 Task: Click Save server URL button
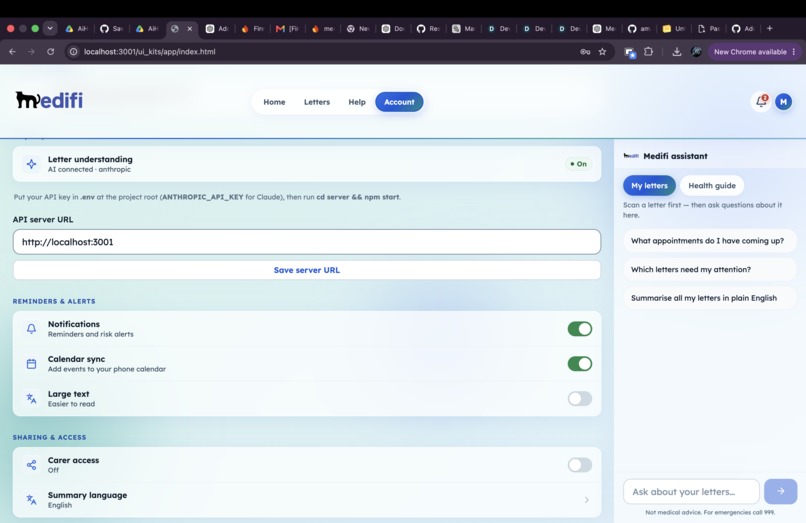point(307,270)
